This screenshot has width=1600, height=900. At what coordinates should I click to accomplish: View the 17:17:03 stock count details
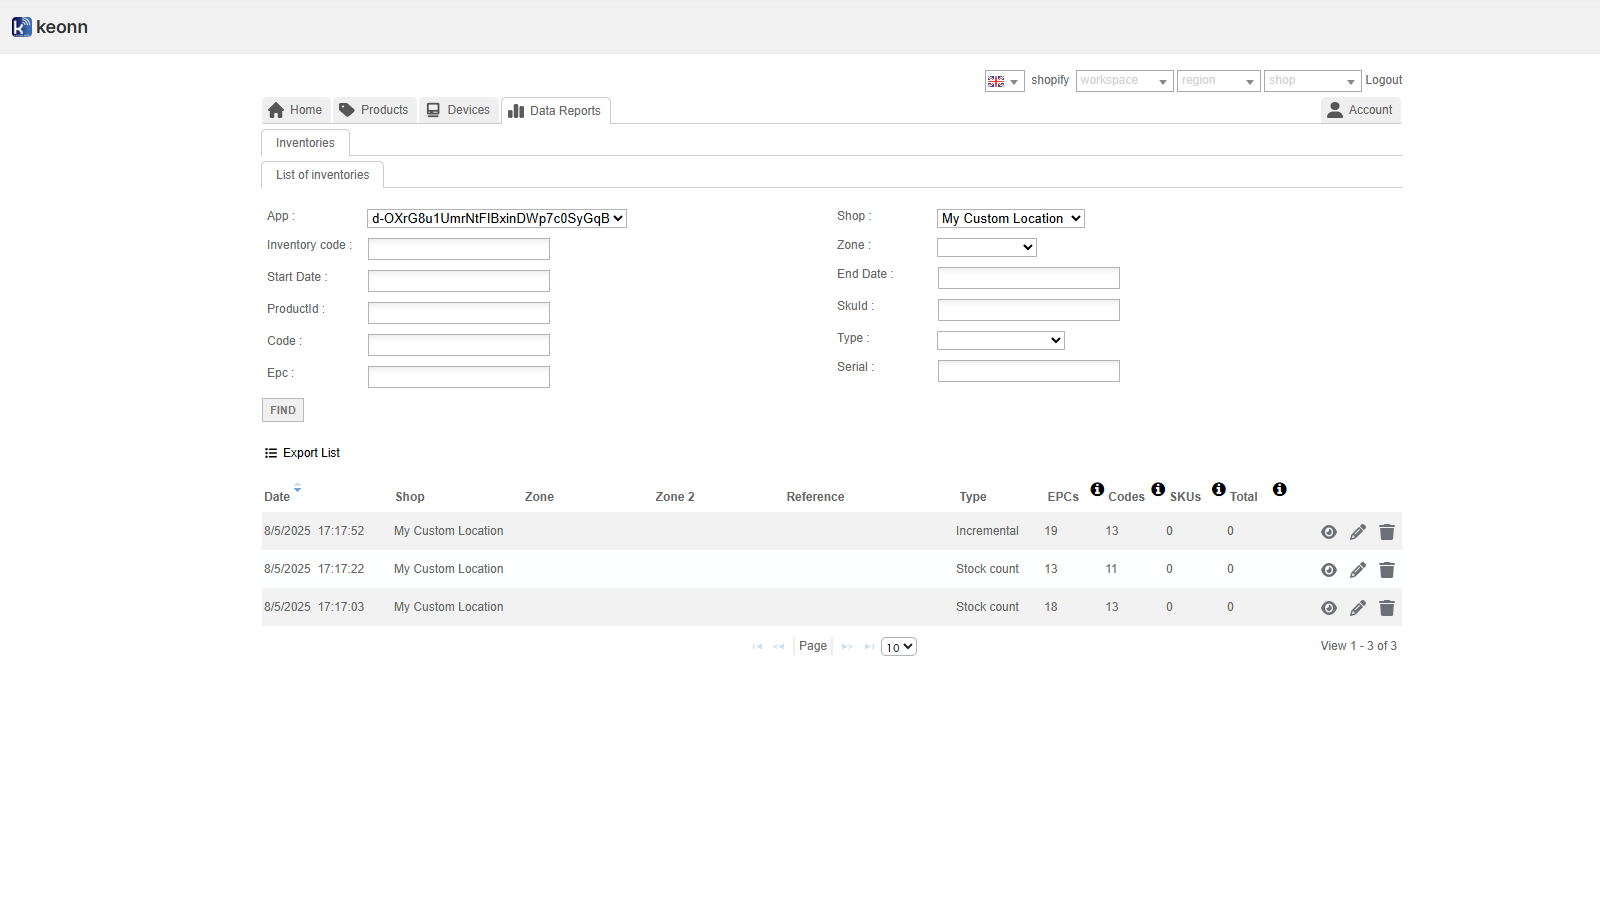coord(1328,608)
